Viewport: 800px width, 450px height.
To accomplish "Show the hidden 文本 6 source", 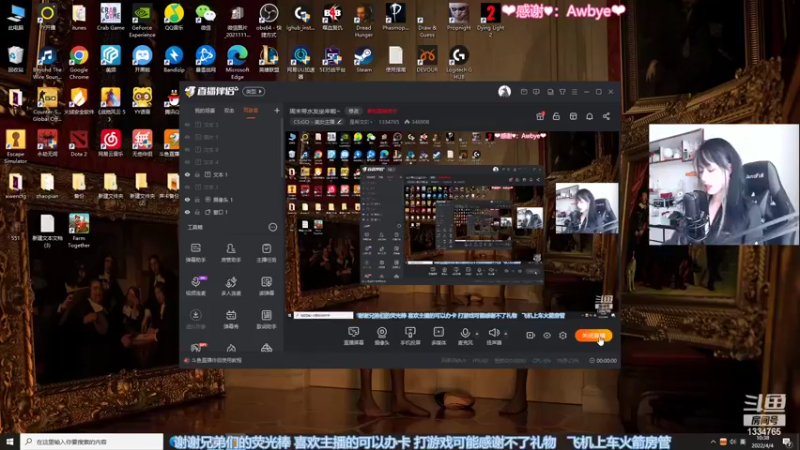I will tap(187, 149).
